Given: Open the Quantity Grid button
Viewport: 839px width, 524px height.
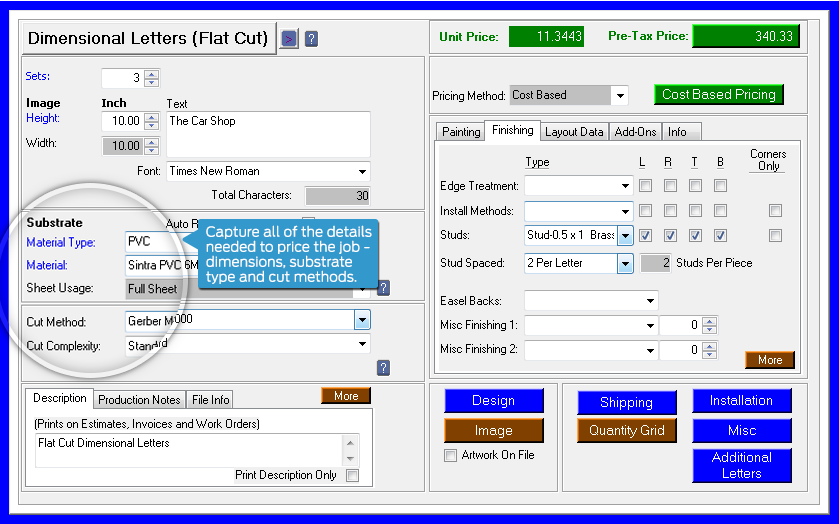Looking at the screenshot, I should [x=626, y=430].
